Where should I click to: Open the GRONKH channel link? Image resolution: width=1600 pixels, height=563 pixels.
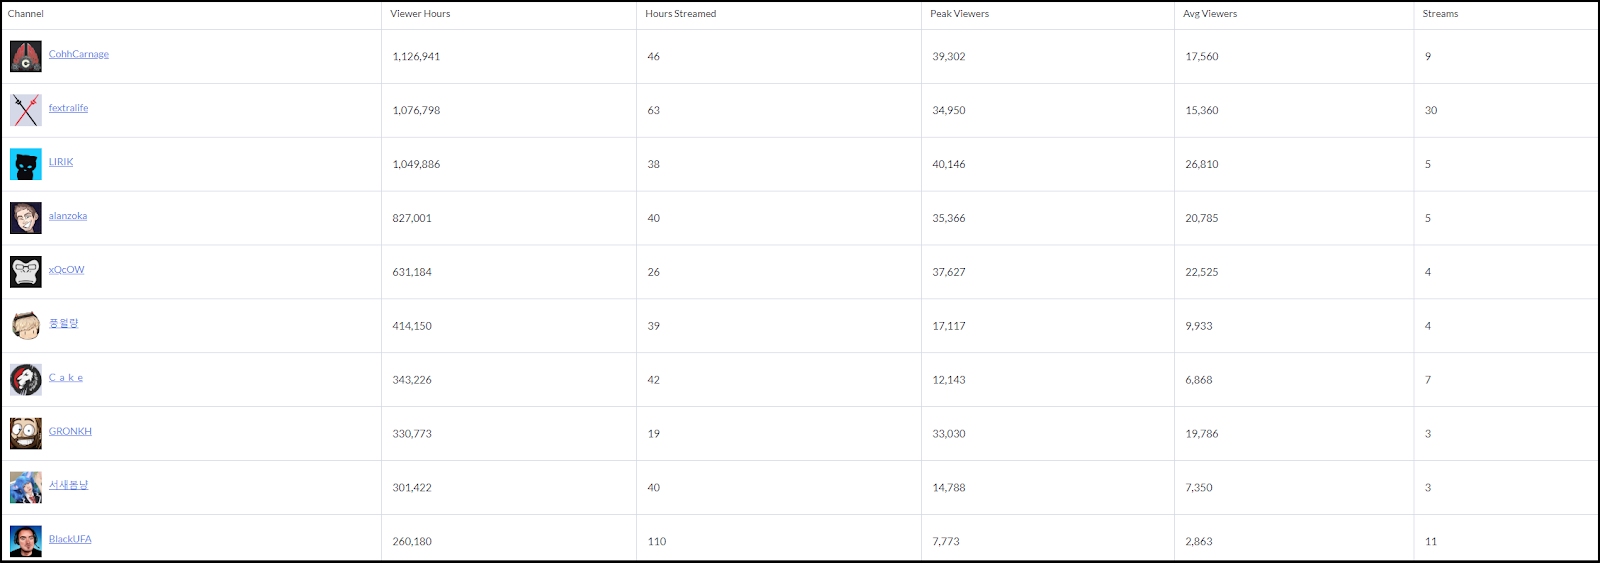click(x=70, y=432)
